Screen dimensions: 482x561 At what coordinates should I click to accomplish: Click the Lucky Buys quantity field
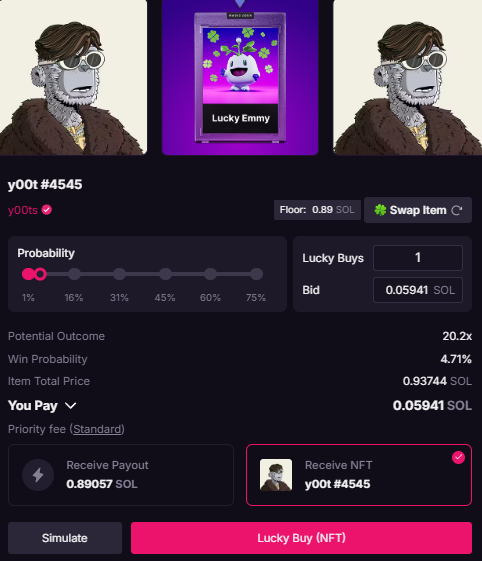pyautogui.click(x=418, y=258)
